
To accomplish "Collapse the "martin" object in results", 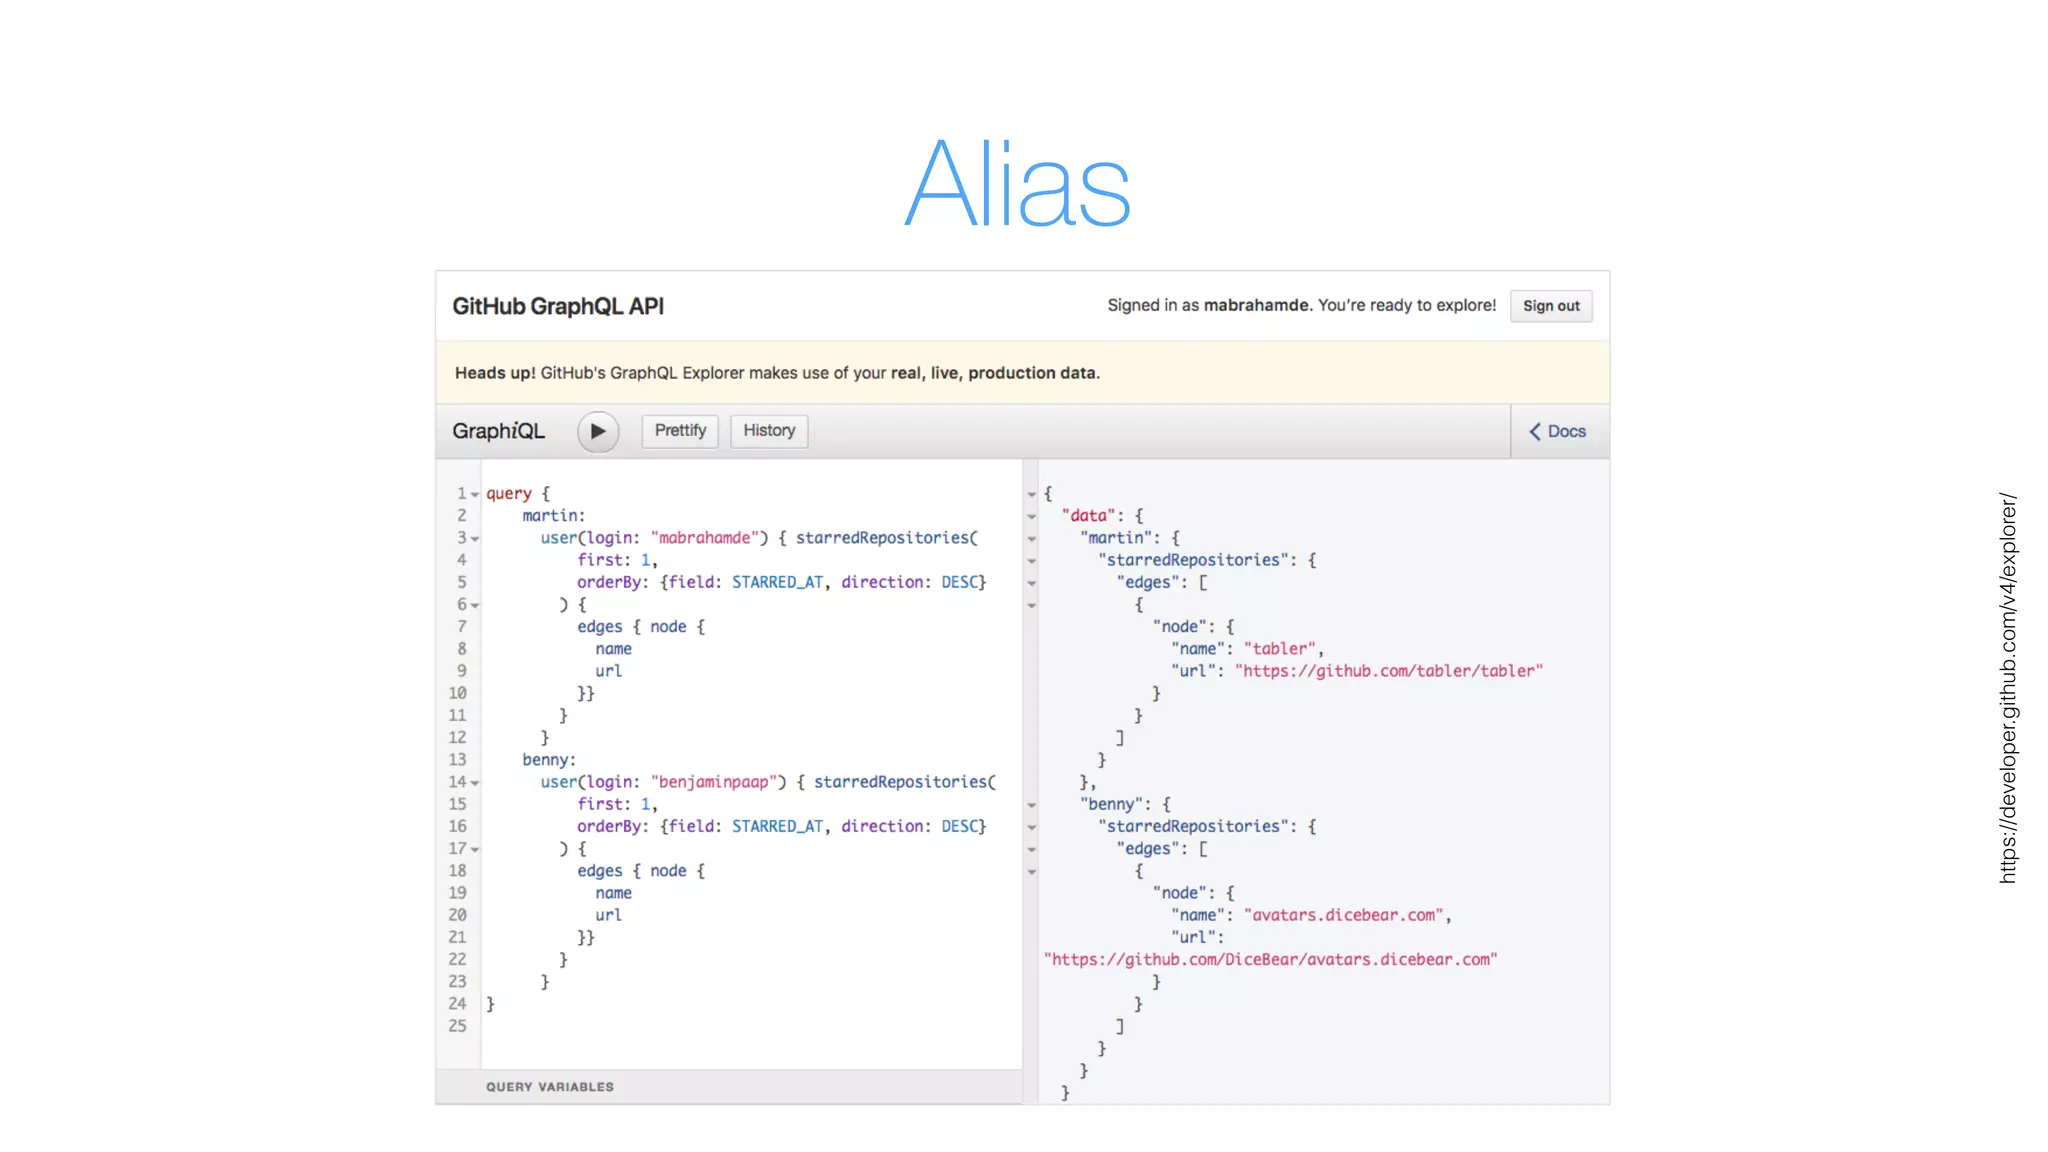I will pyautogui.click(x=1031, y=538).
